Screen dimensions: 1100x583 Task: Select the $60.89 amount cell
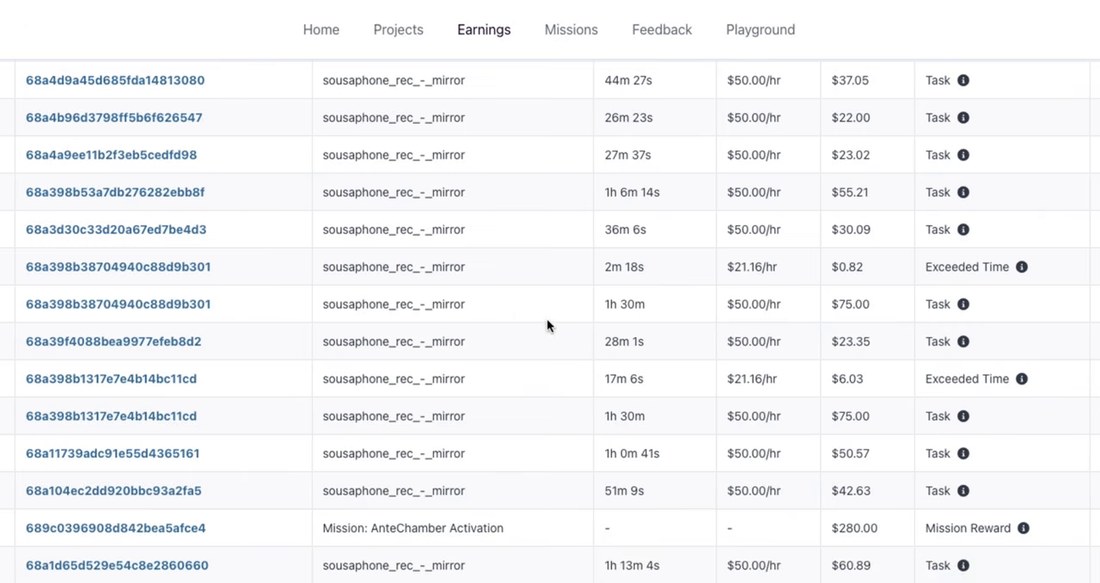[867, 565]
